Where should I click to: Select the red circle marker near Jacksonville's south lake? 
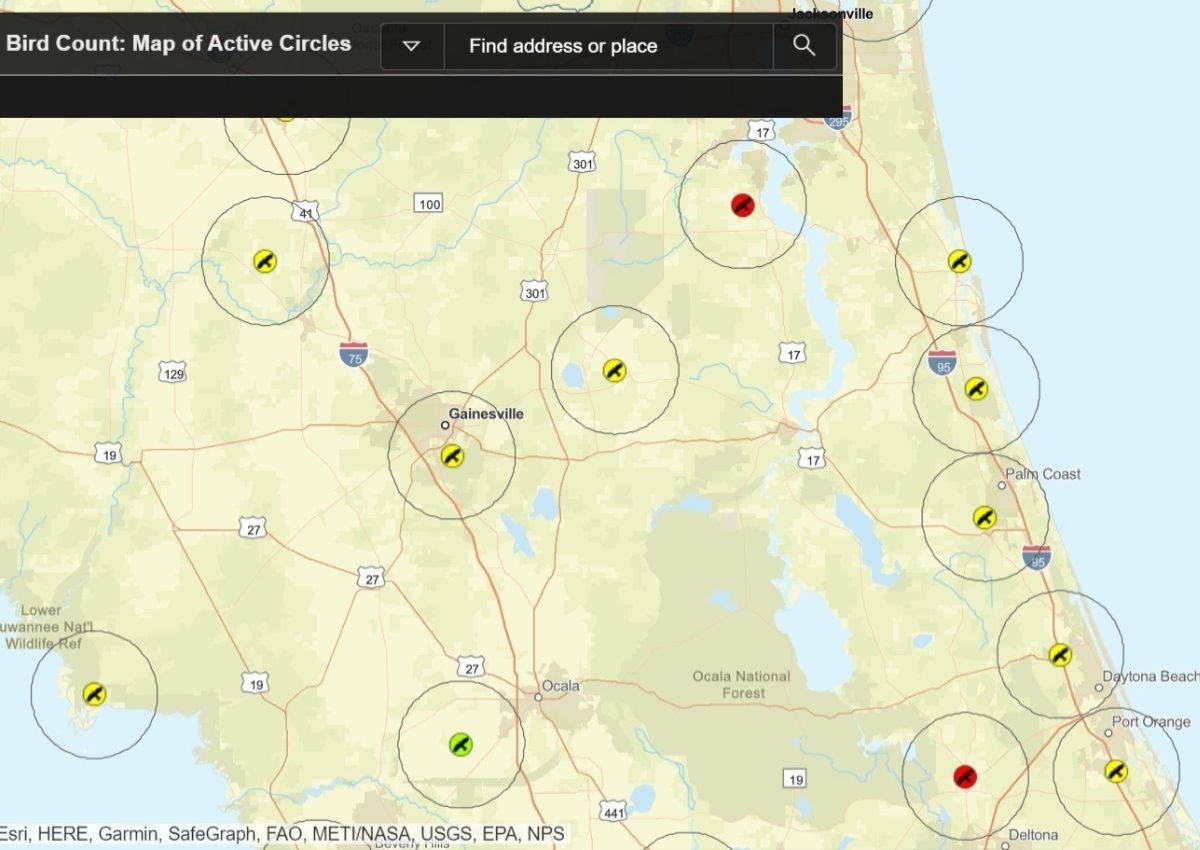741,202
